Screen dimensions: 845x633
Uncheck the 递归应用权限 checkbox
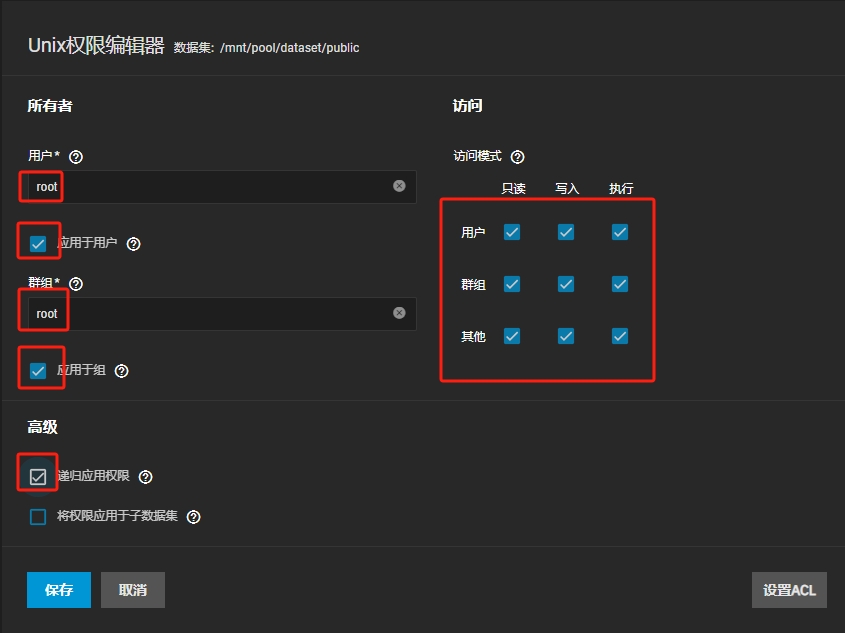pos(38,477)
